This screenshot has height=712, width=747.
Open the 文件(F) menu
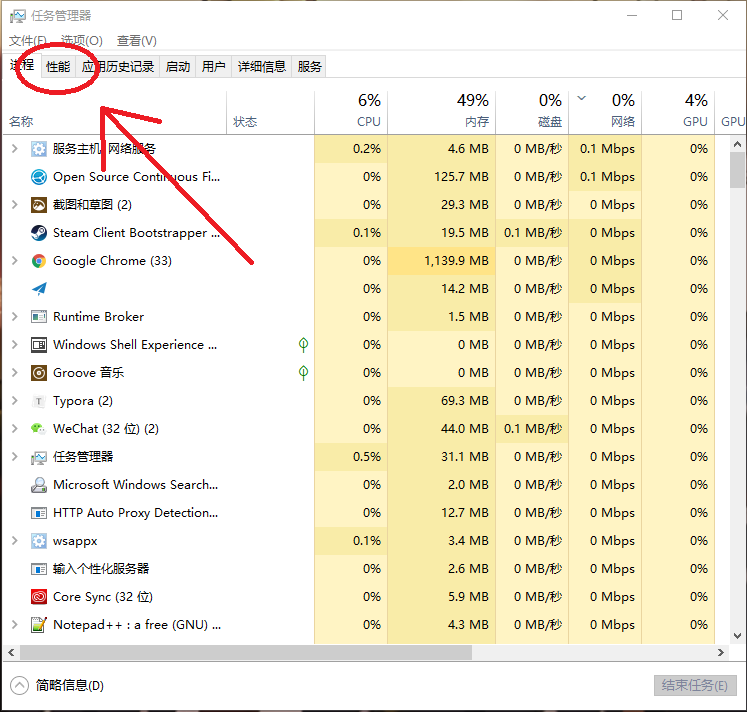tap(28, 41)
